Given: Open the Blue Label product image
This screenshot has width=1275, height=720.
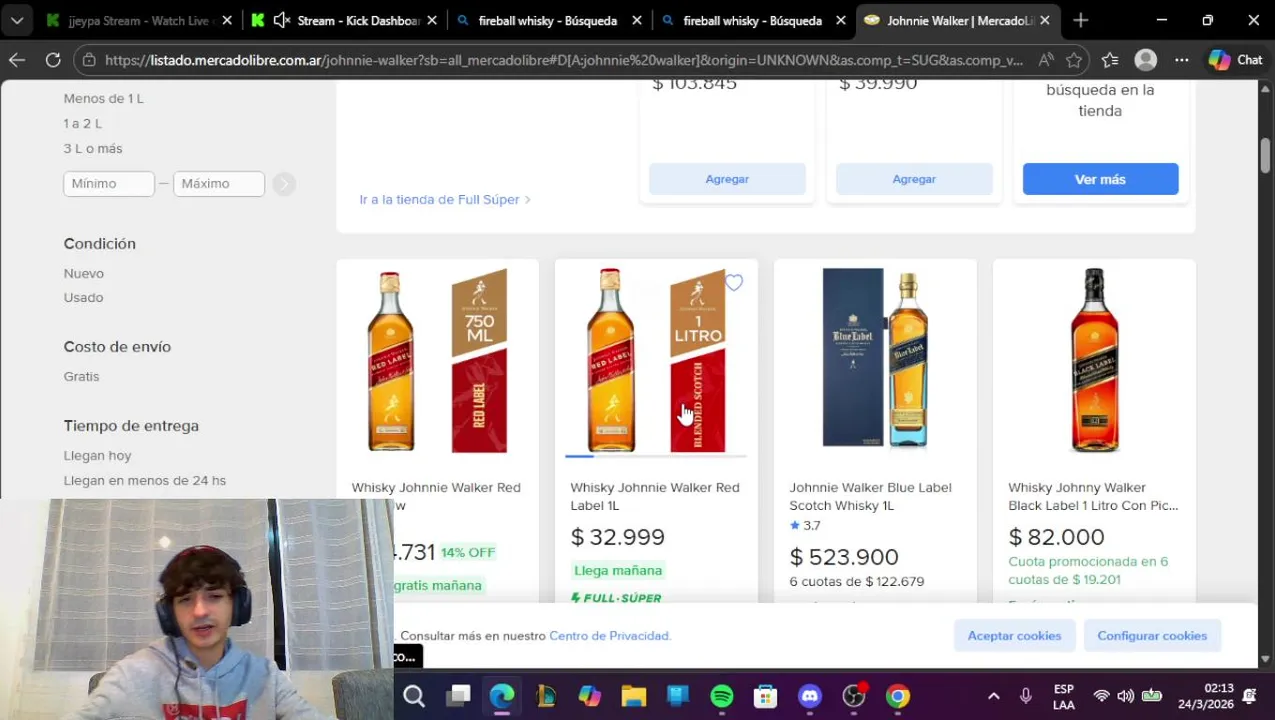Looking at the screenshot, I should coord(875,360).
